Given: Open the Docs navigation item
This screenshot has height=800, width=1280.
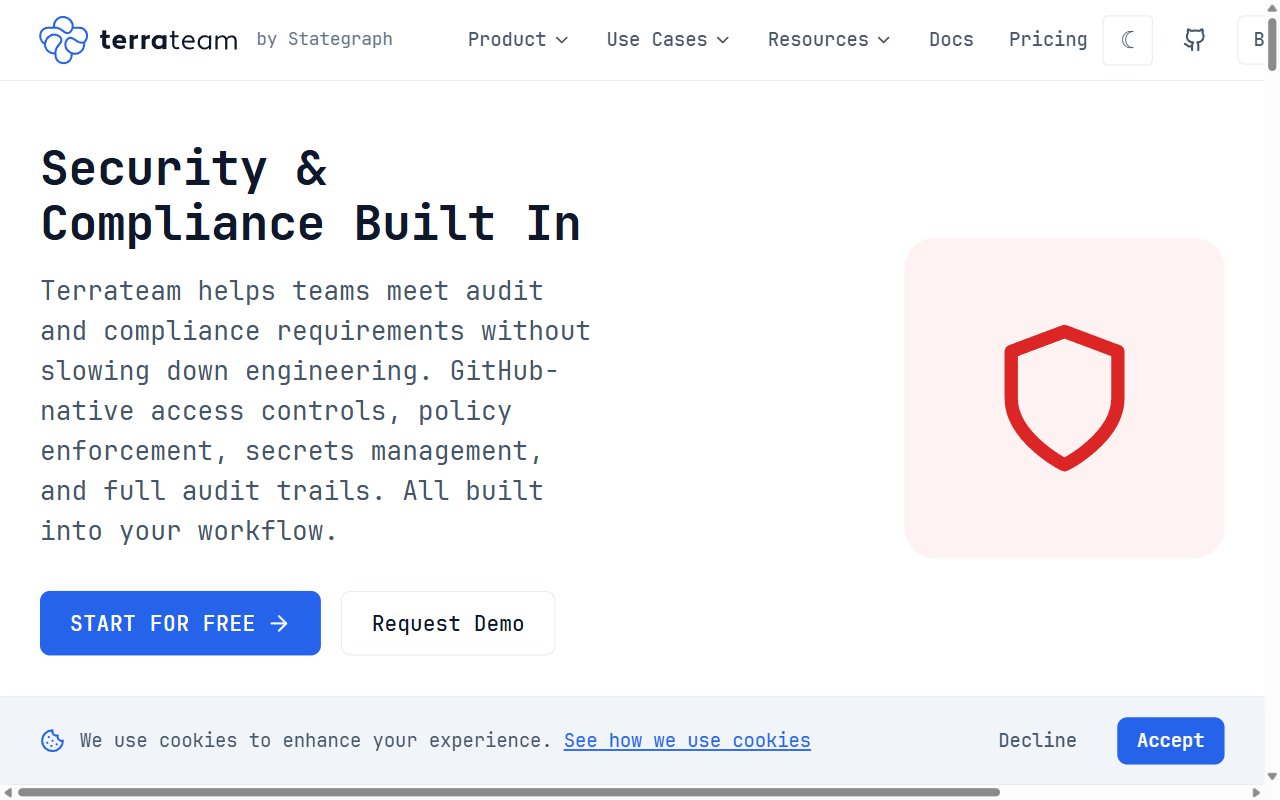Looking at the screenshot, I should pyautogui.click(x=951, y=40).
